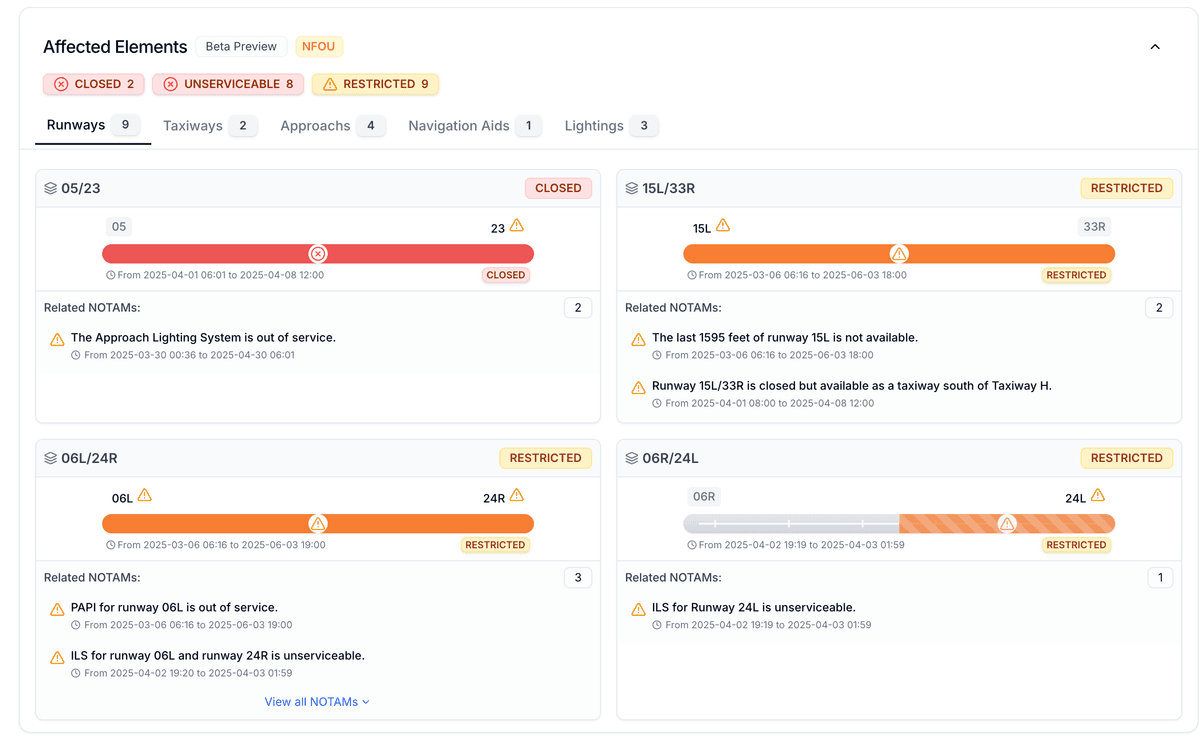Filter by RESTRICTED 9 status chip
This screenshot has width=1200, height=737.
tap(375, 84)
